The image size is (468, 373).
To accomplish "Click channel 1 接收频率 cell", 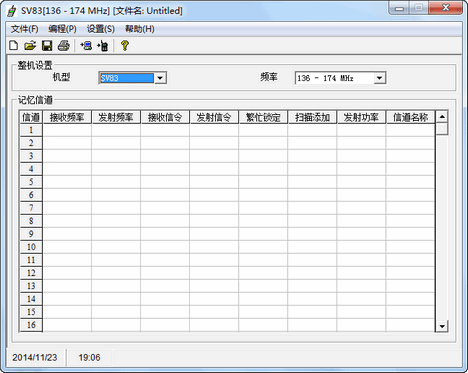I will pos(67,130).
